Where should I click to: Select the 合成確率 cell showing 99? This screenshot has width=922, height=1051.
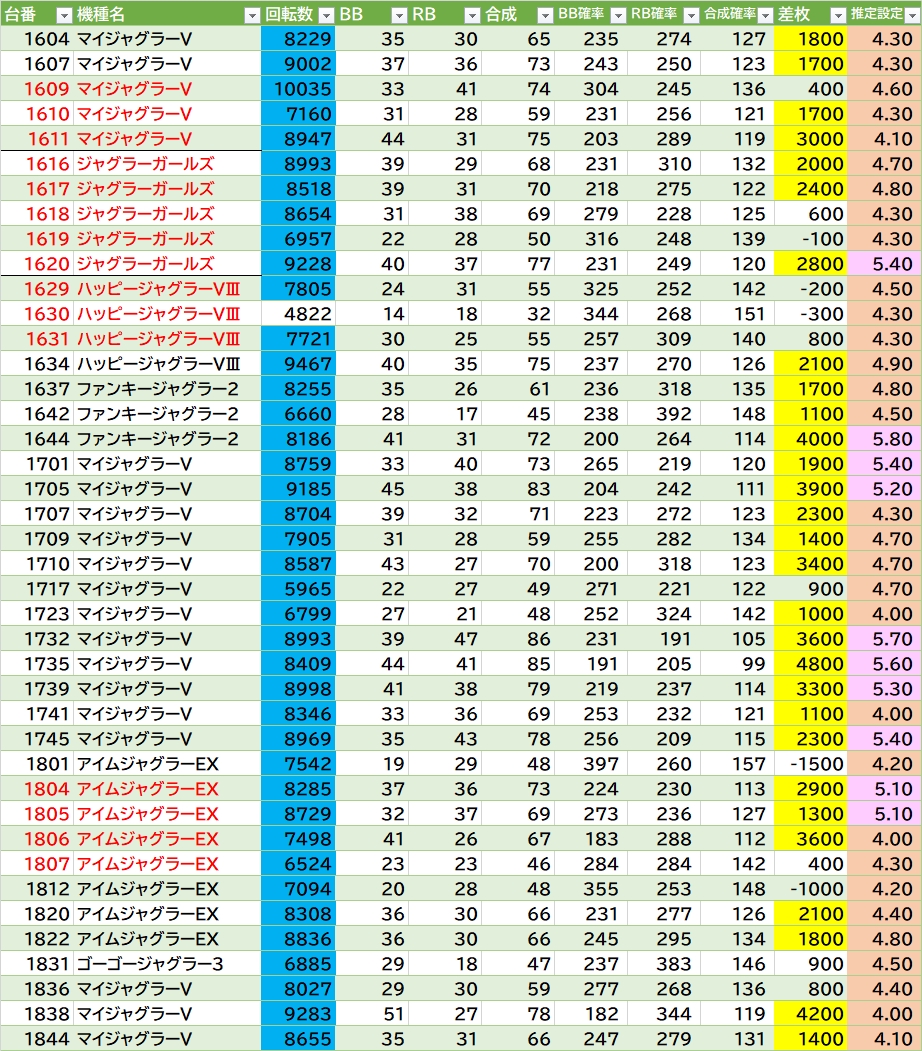click(x=737, y=664)
